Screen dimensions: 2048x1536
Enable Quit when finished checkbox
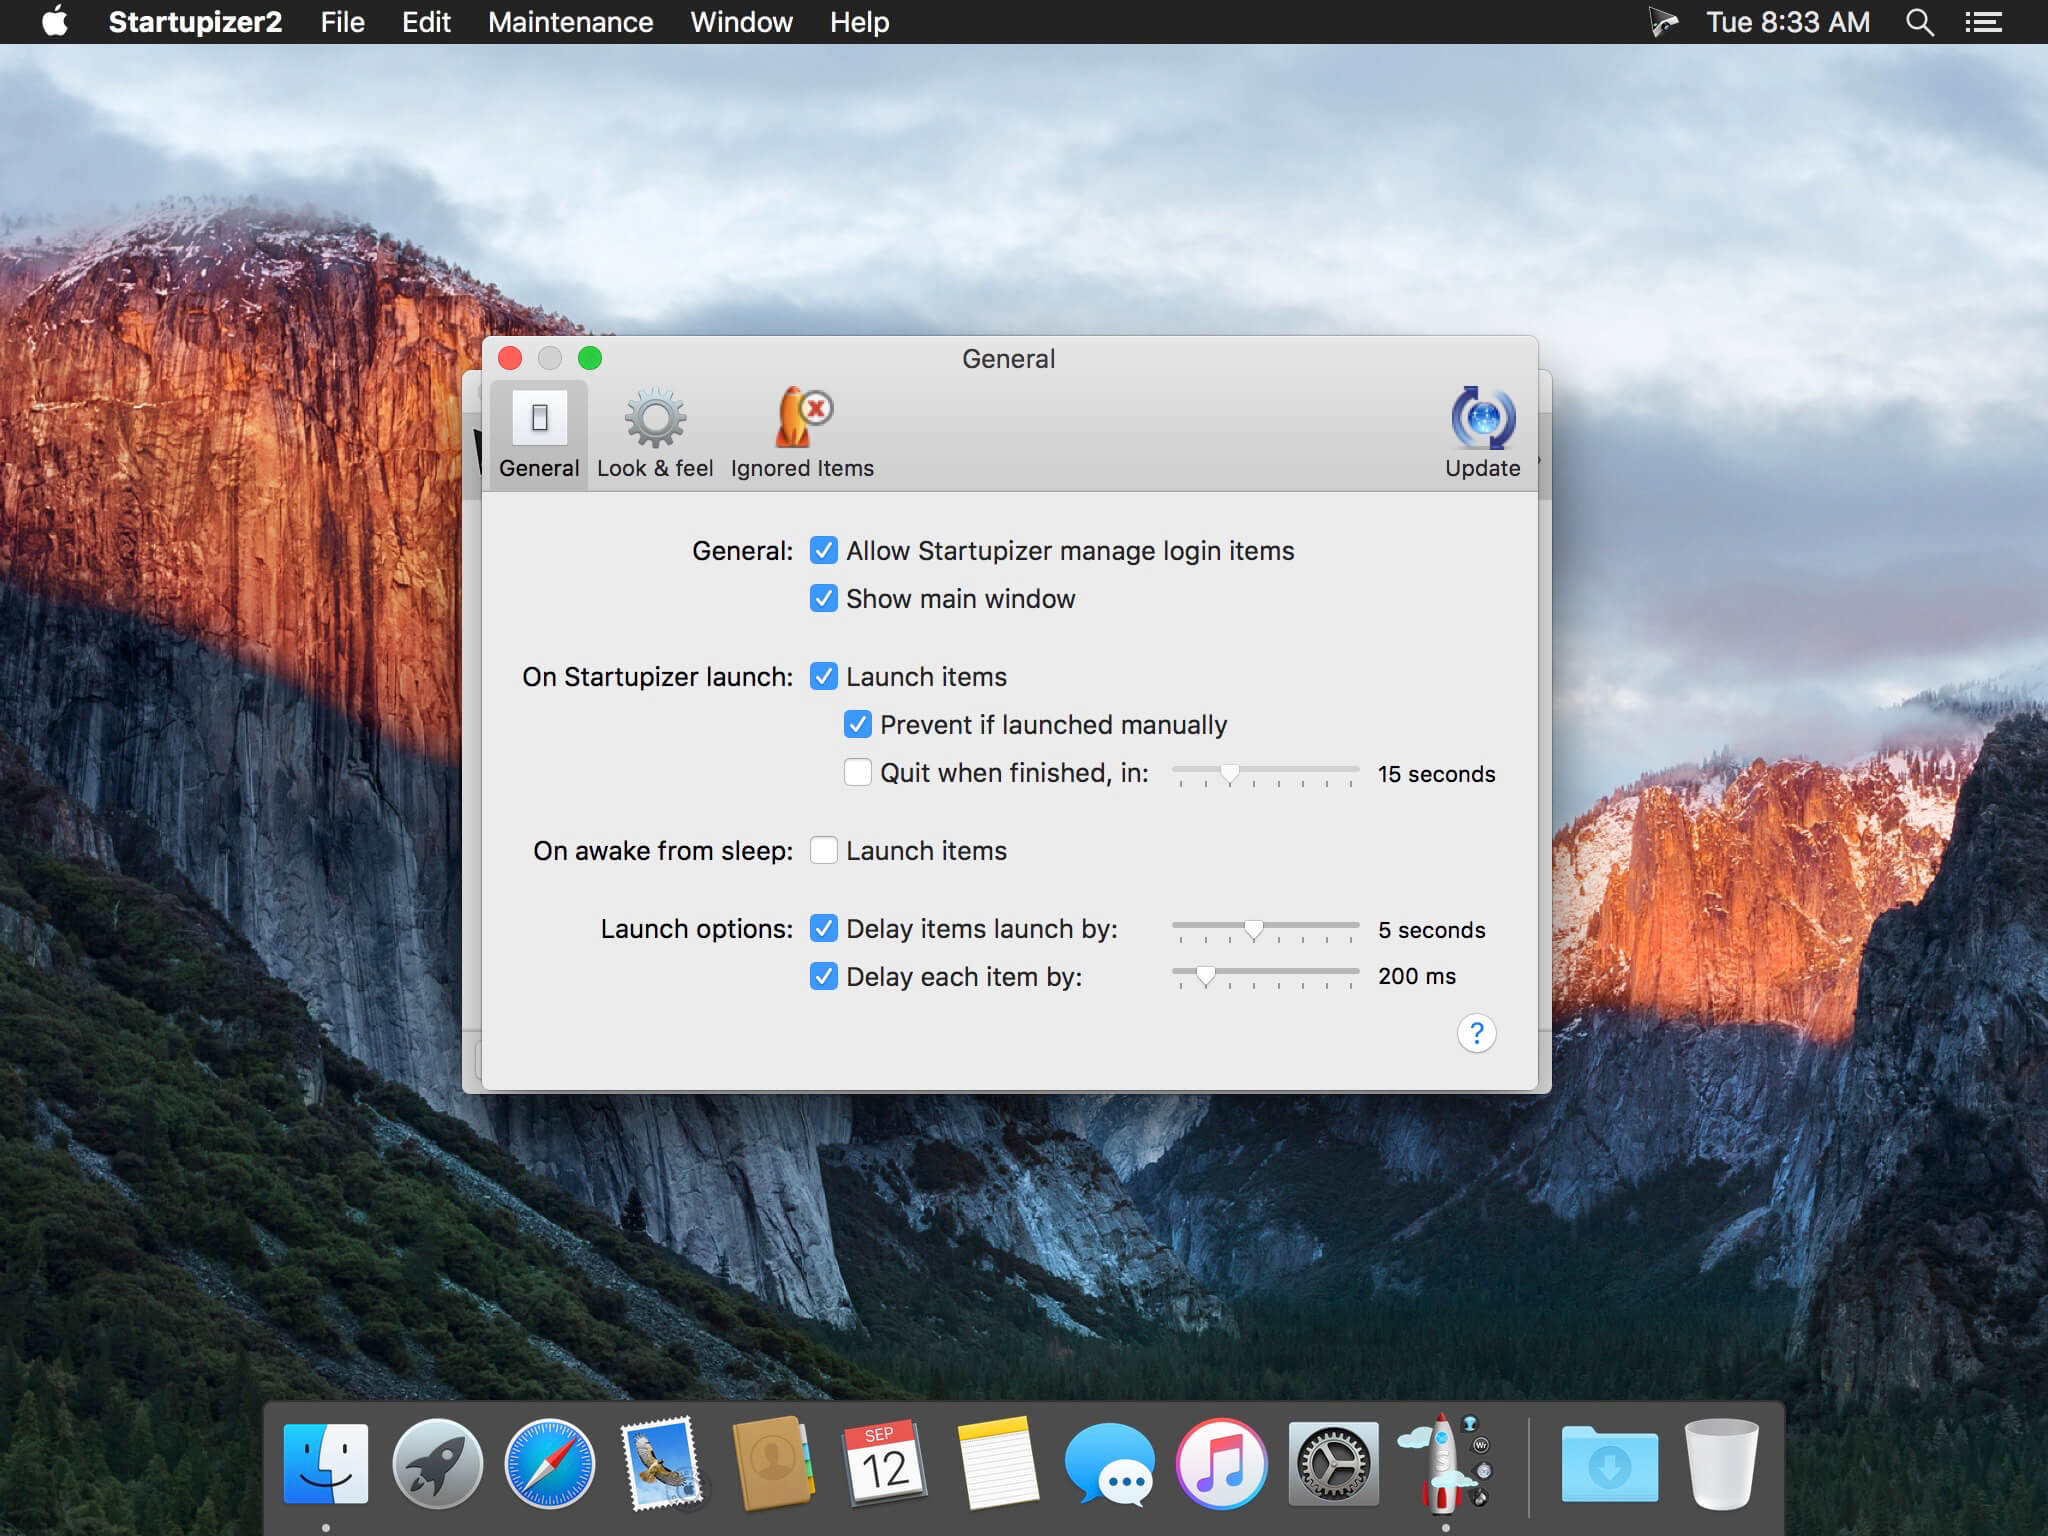pos(857,772)
